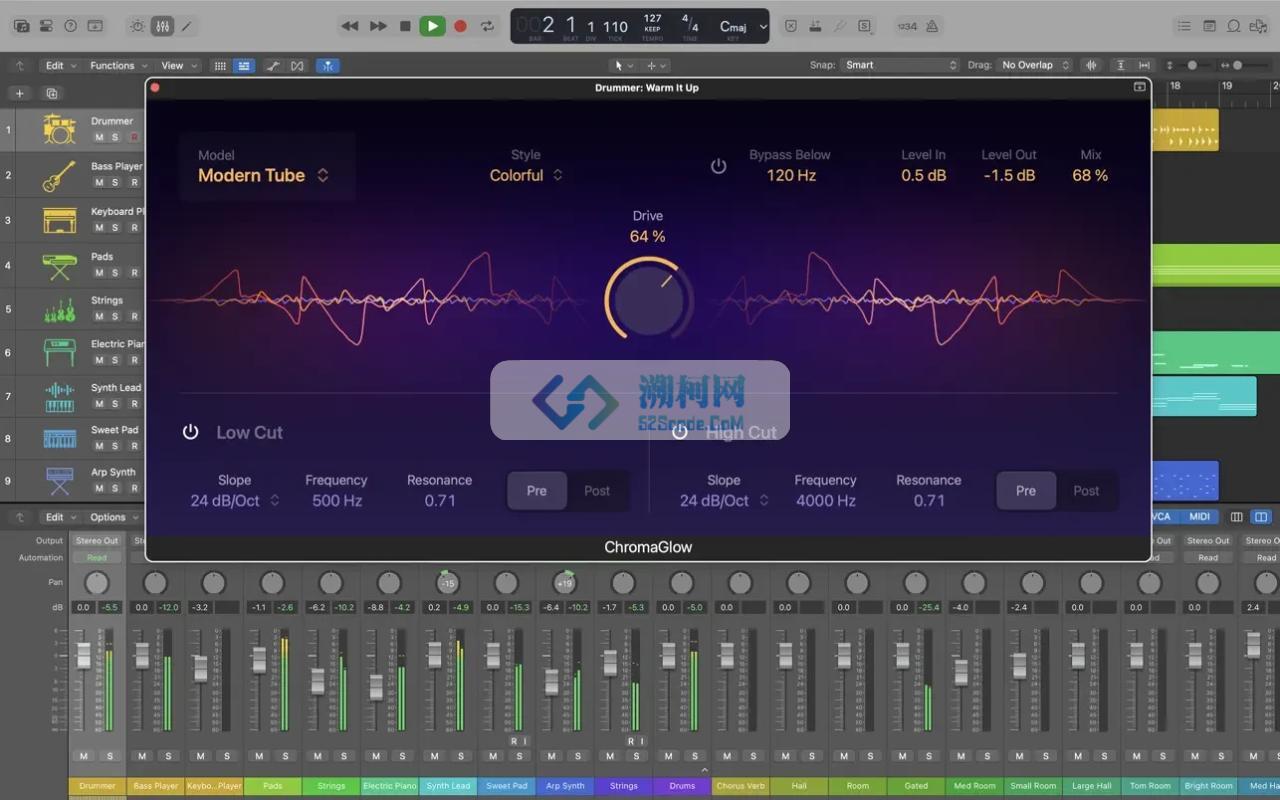The width and height of the screenshot is (1280, 800).
Task: Open the High Cut Slope dropdown
Action: [x=724, y=501]
